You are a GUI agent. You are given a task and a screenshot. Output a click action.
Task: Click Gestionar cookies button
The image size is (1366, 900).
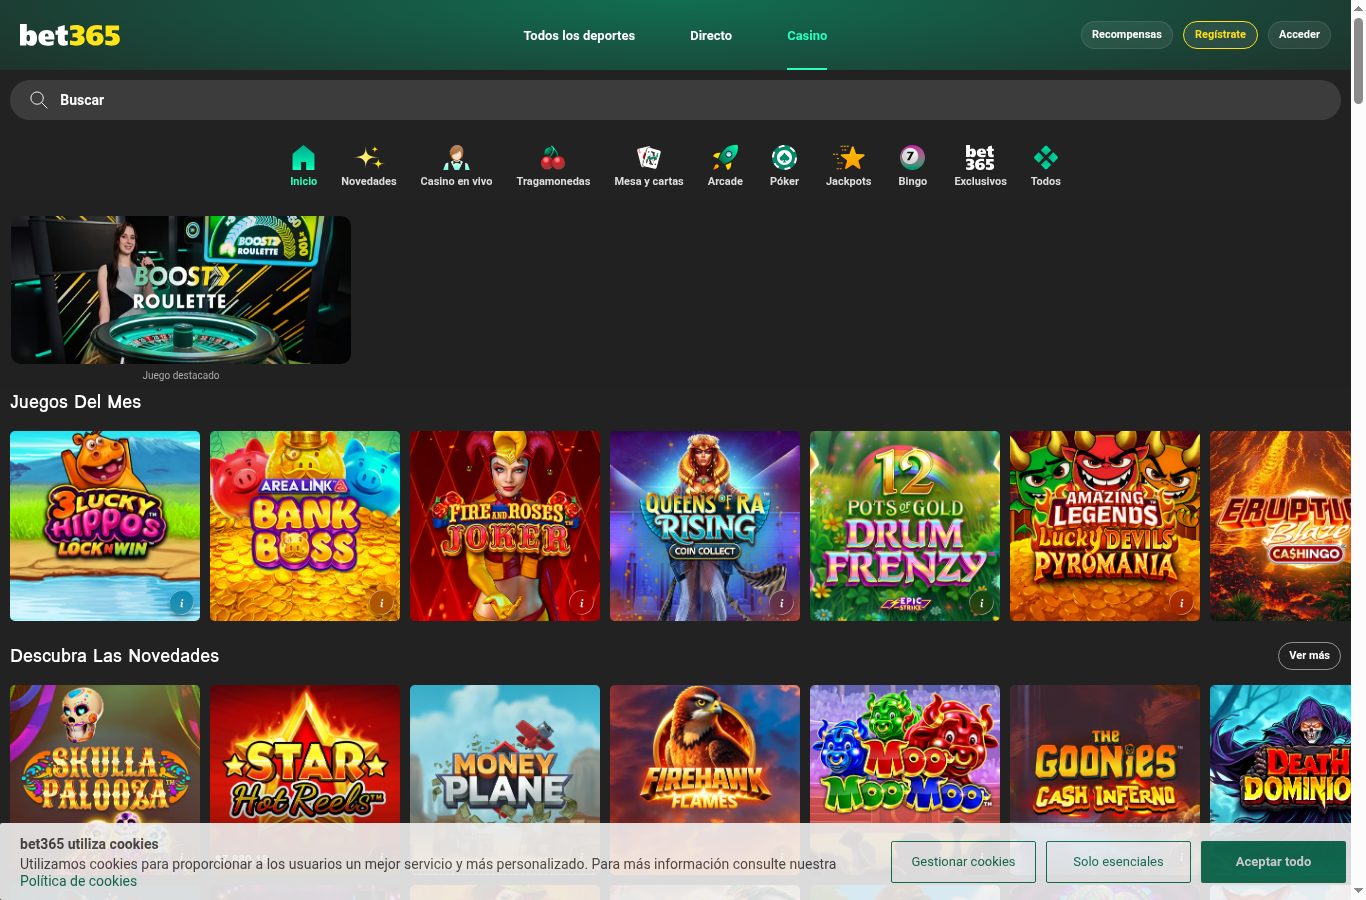[x=963, y=861]
